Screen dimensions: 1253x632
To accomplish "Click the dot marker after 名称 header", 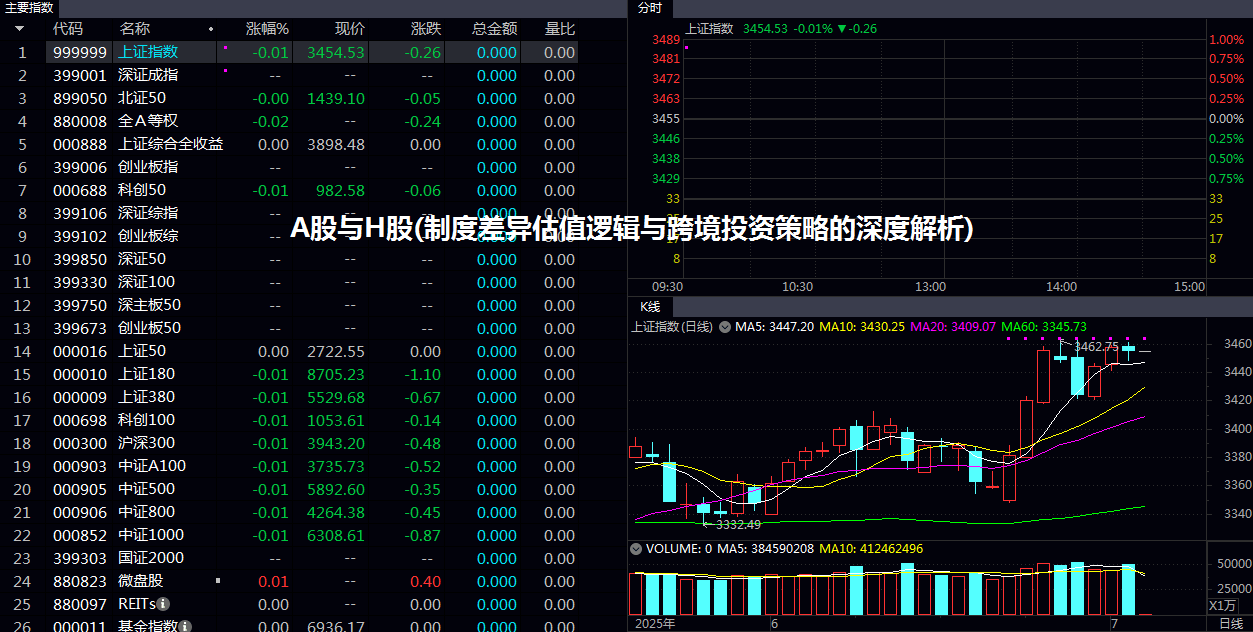I will pos(210,30).
